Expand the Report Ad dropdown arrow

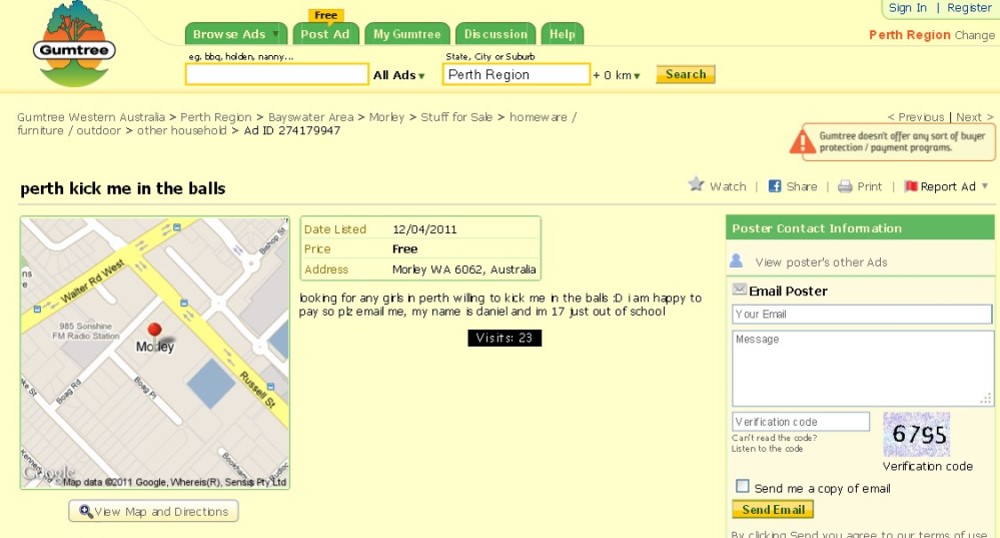[x=985, y=186]
